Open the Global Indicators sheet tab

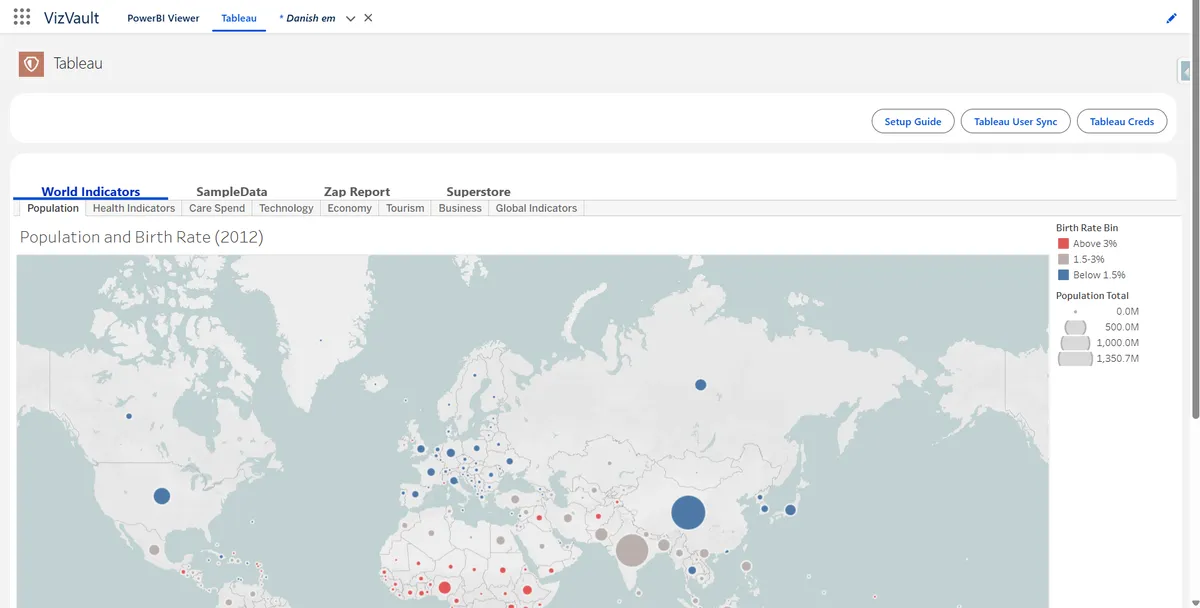pos(536,208)
